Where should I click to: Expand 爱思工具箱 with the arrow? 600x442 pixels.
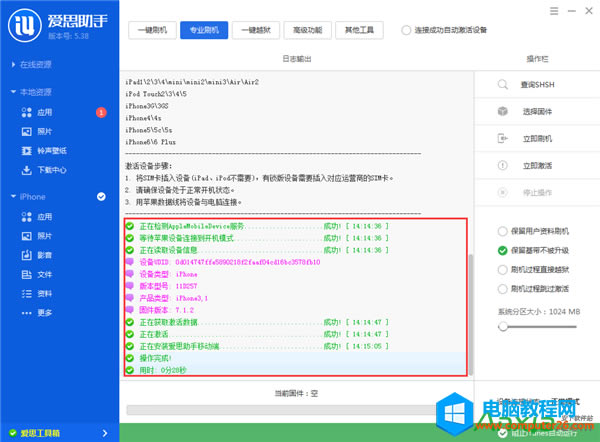pos(105,433)
